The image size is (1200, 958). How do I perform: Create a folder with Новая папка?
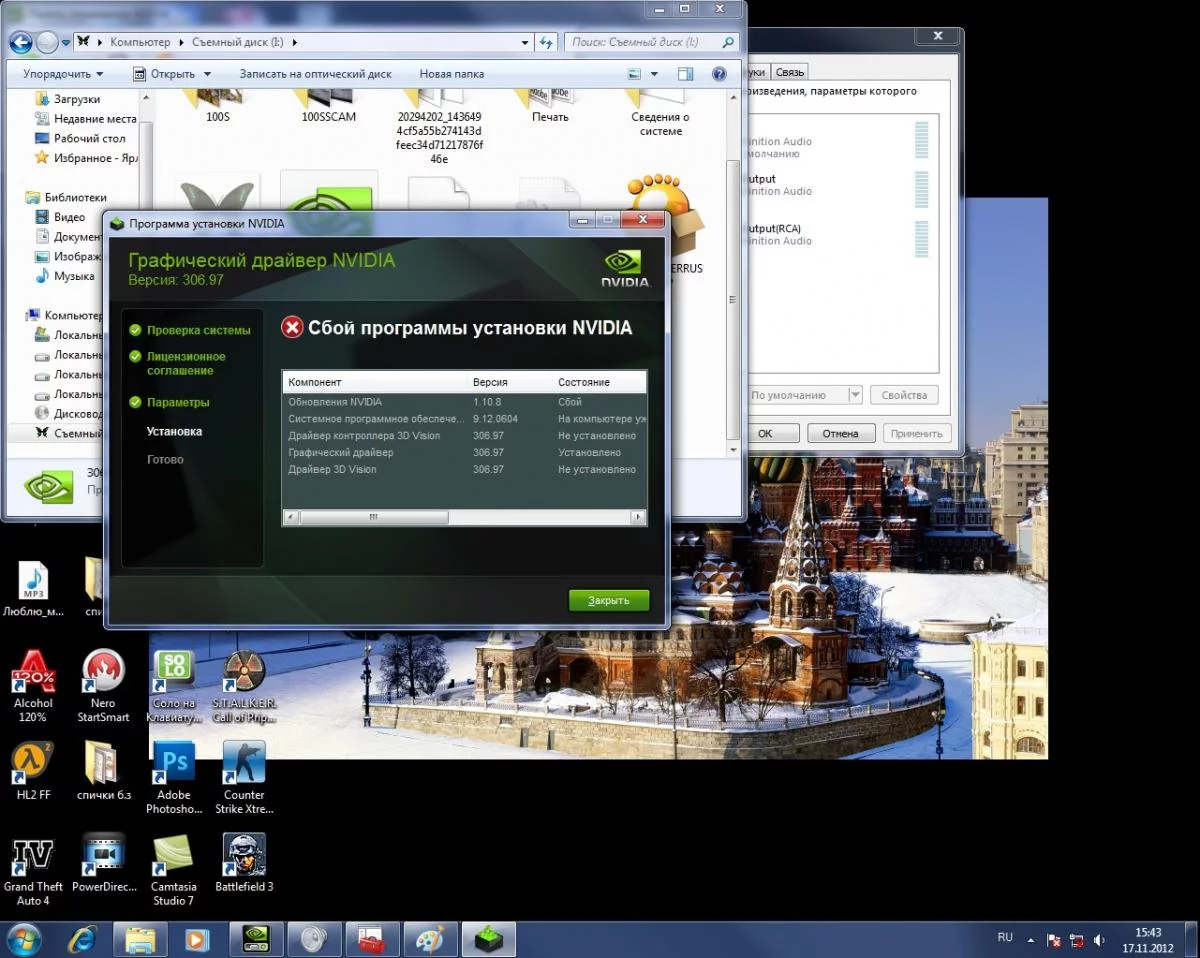pyautogui.click(x=452, y=74)
